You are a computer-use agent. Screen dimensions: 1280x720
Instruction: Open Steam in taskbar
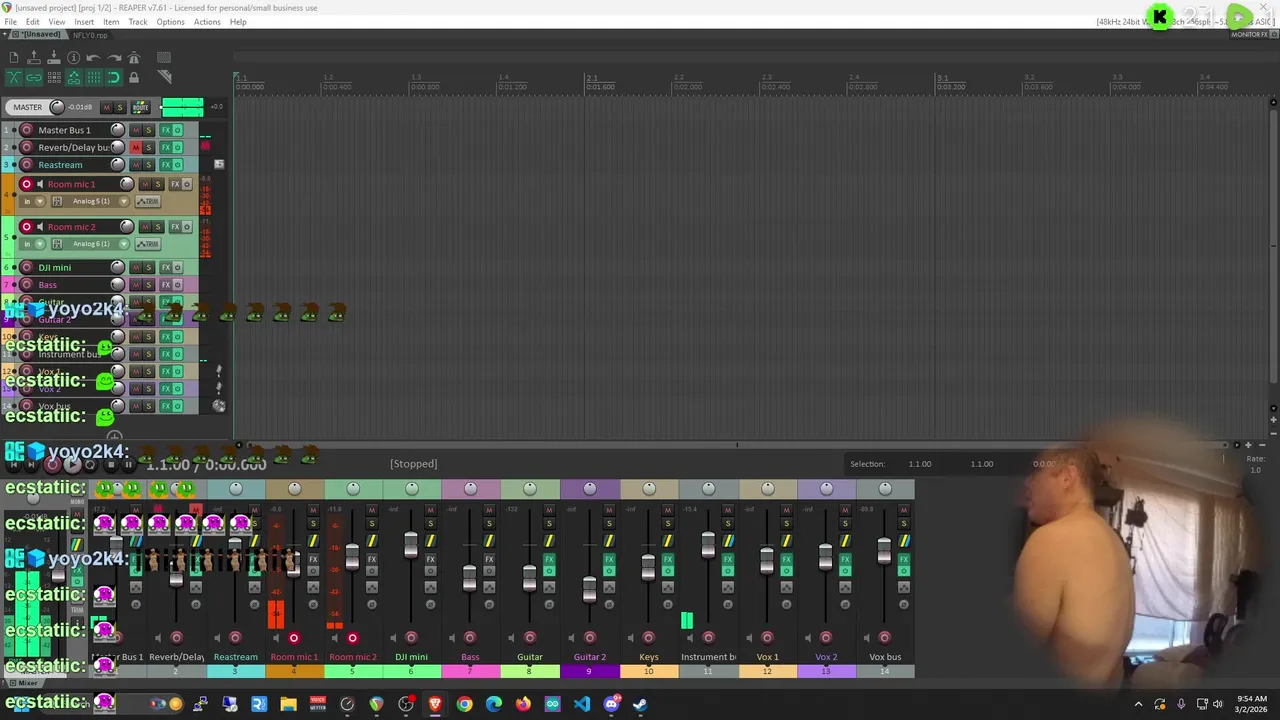click(640, 704)
